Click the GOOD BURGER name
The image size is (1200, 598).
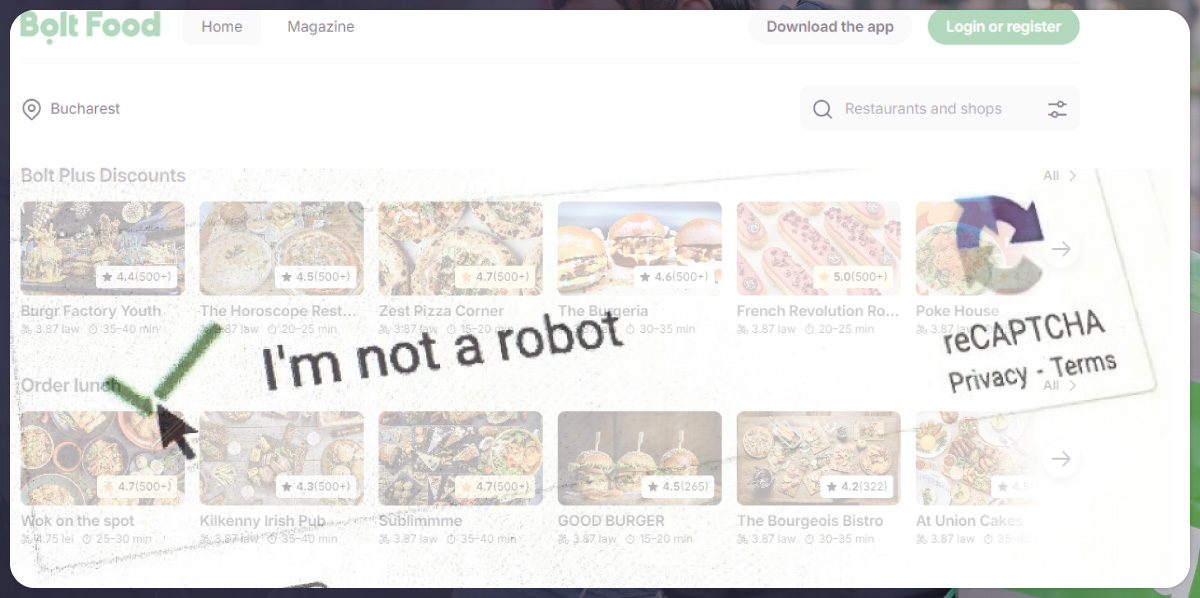tap(611, 521)
